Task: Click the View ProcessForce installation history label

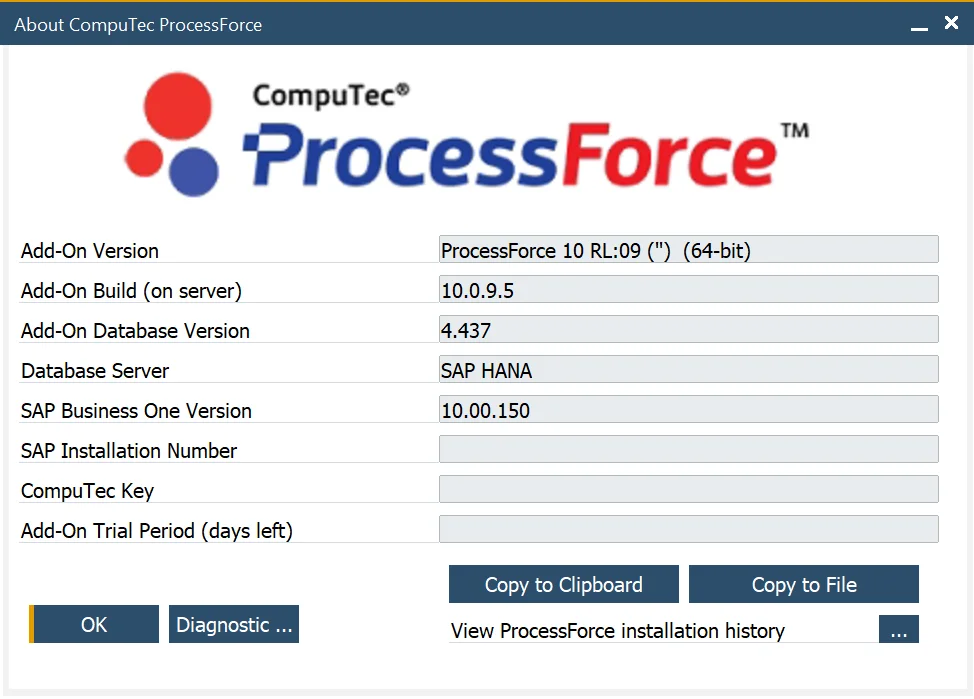Action: click(617, 631)
